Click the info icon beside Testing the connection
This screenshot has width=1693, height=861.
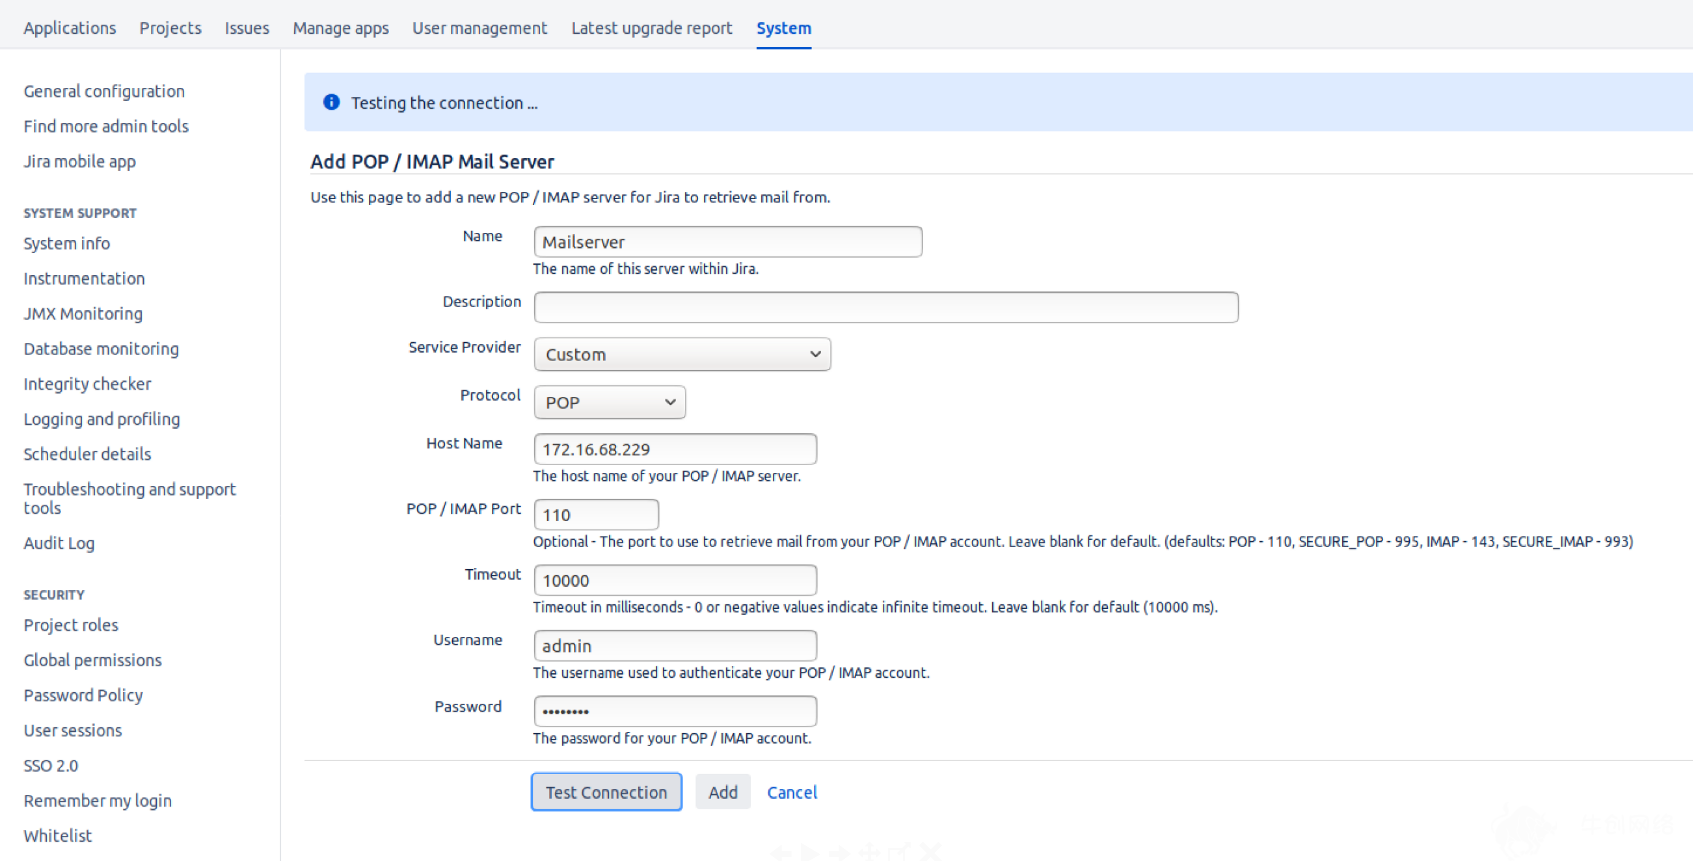[x=332, y=102]
